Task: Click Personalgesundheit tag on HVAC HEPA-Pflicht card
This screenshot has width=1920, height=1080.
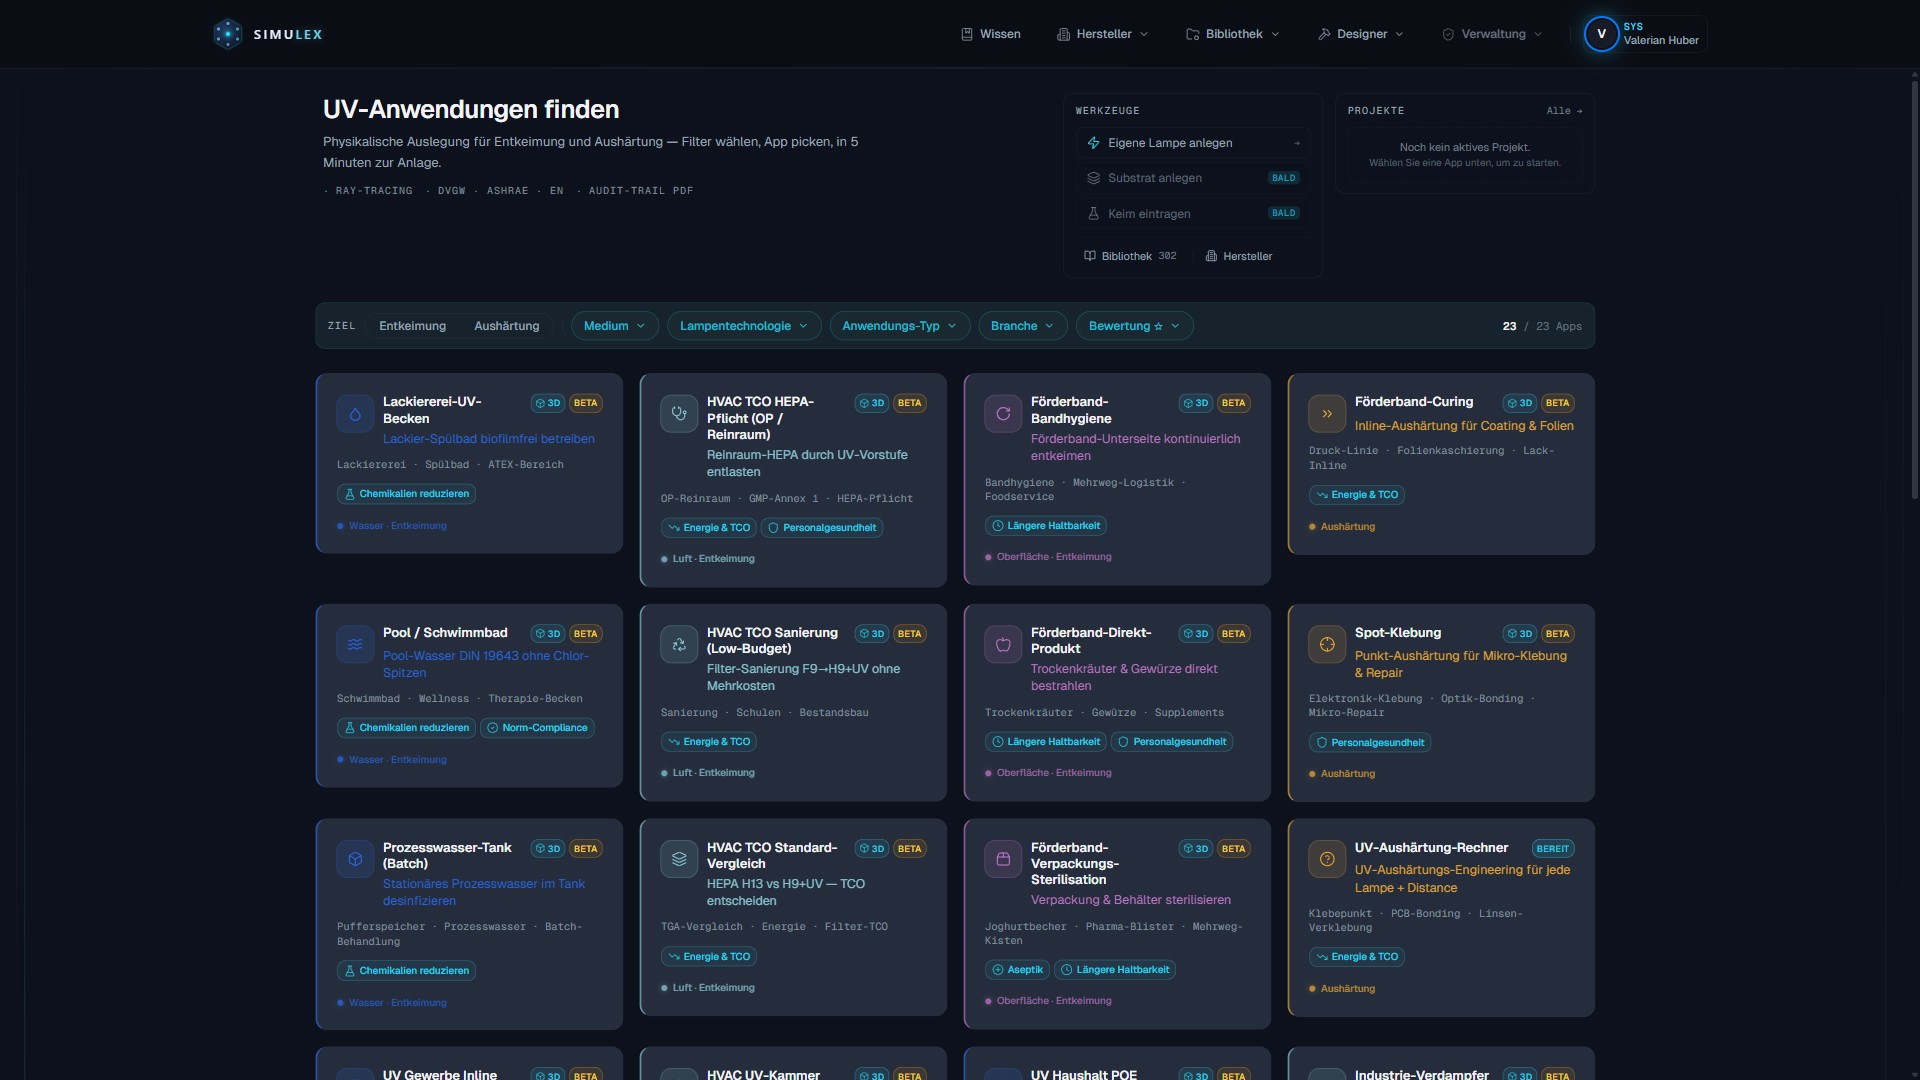Action: (822, 528)
